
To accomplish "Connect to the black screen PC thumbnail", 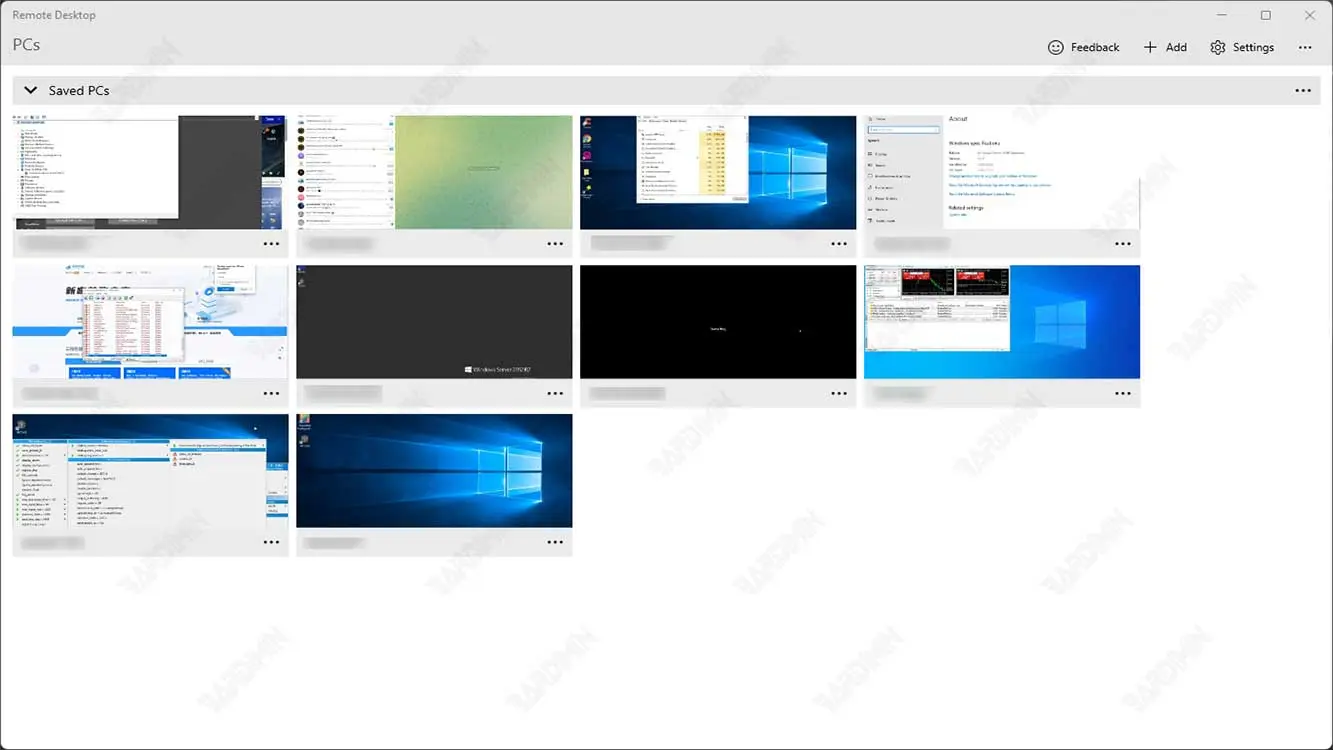I will click(x=718, y=321).
